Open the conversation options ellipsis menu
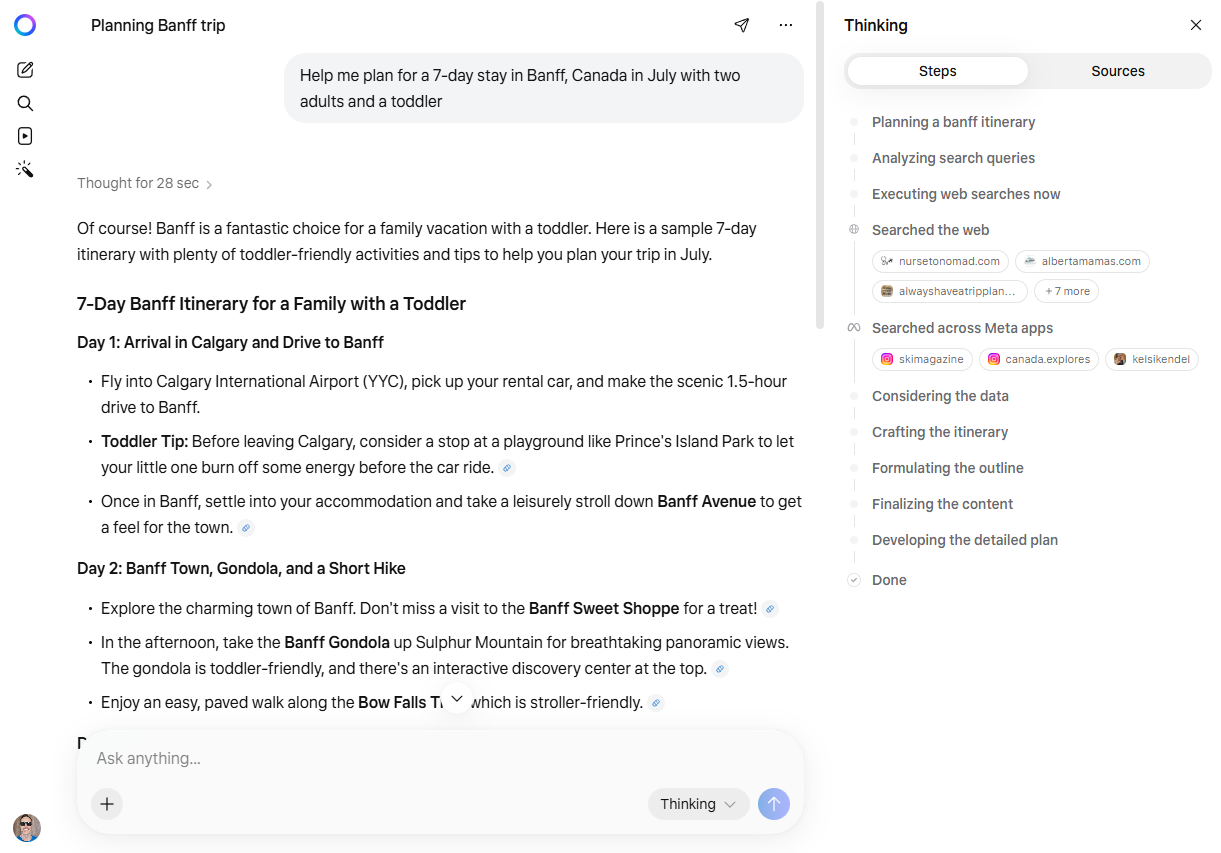Image resolution: width=1221 pixels, height=853 pixels. click(x=786, y=25)
